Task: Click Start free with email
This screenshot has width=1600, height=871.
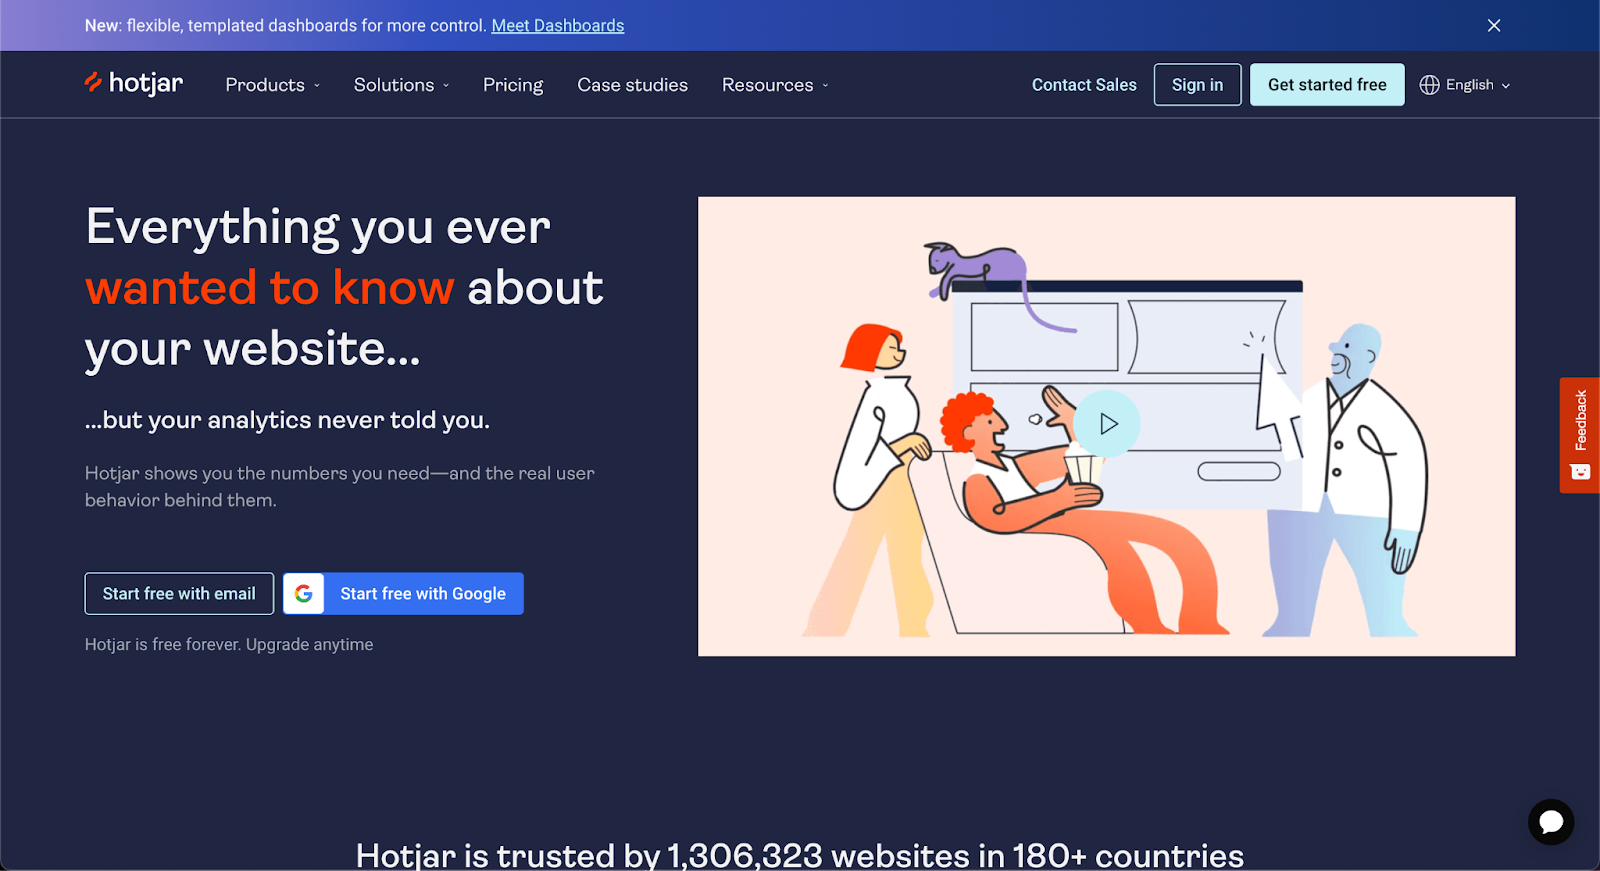Action: (x=179, y=594)
